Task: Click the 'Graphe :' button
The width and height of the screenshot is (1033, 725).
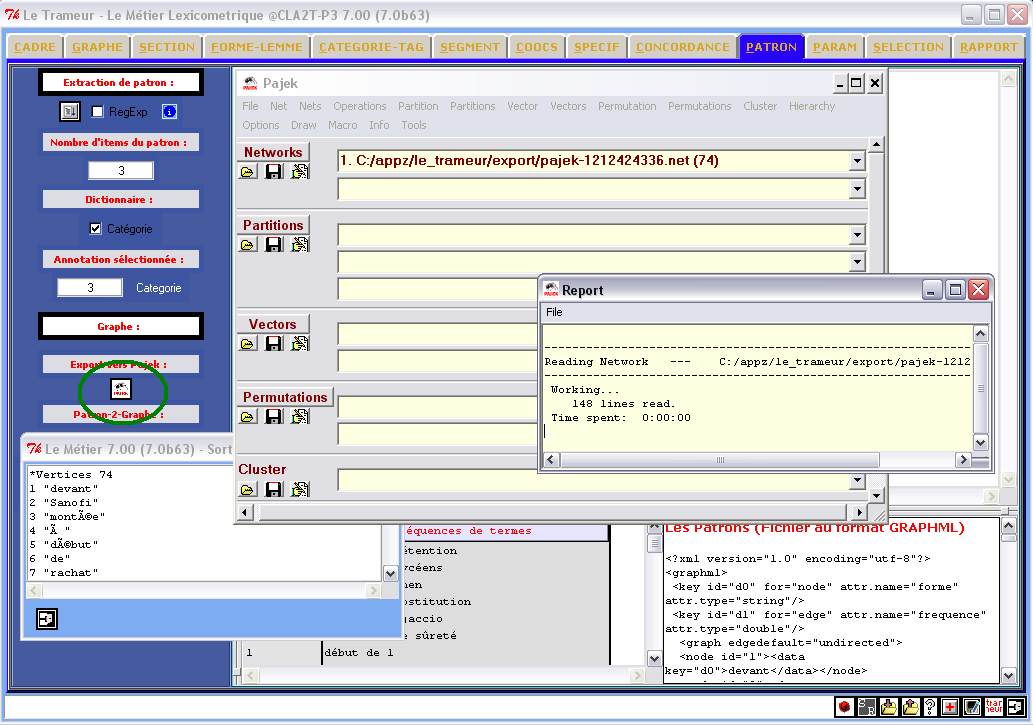Action: point(121,326)
